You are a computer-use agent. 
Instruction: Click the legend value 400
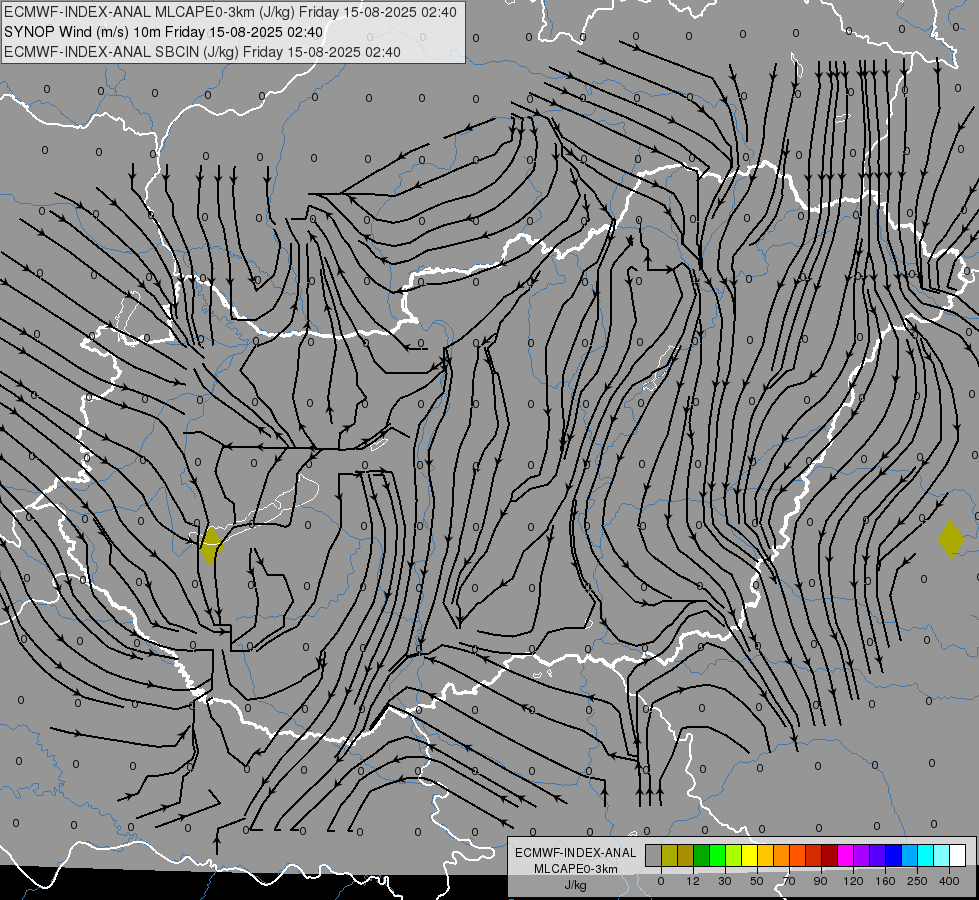(949, 881)
